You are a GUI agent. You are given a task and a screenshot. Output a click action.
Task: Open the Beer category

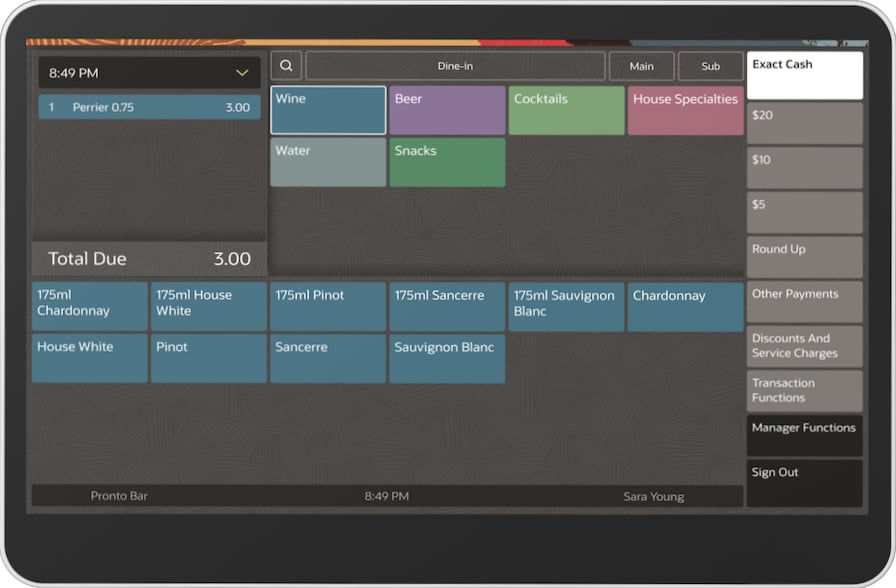[x=447, y=110]
